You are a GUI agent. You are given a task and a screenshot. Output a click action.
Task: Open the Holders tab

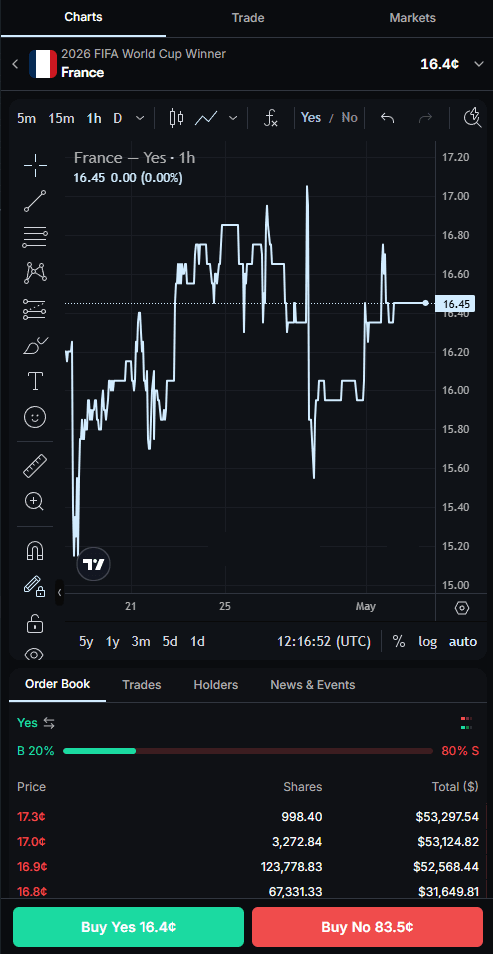point(215,684)
